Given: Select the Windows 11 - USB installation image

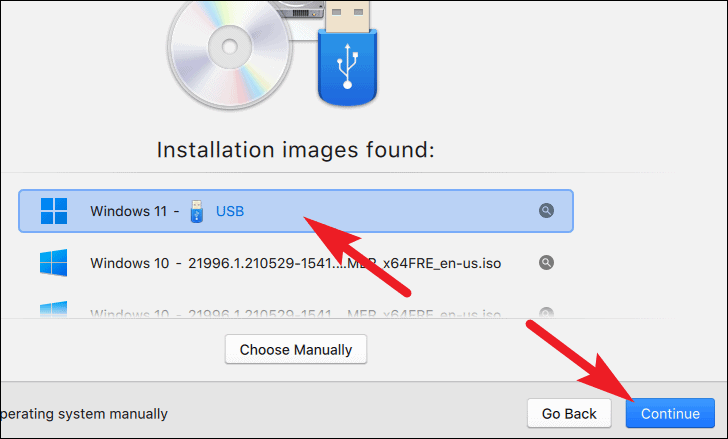Looking at the screenshot, I should click(x=296, y=211).
